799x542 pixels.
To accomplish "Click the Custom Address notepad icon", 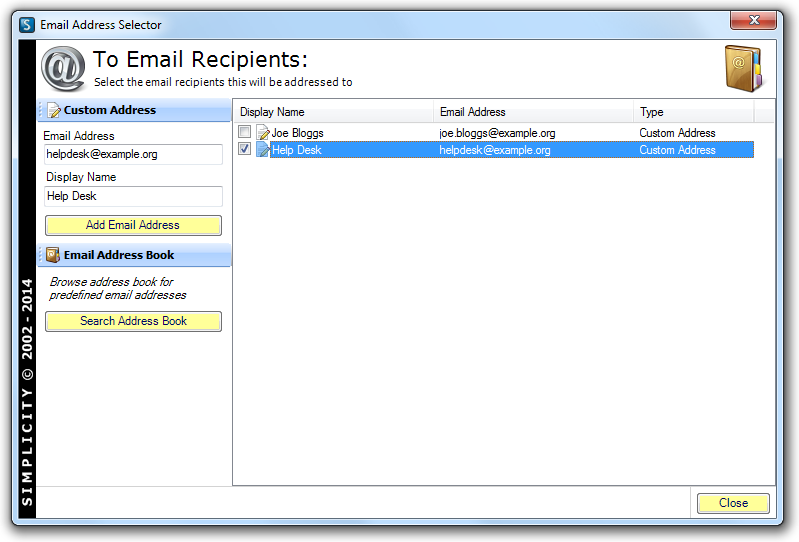I will (x=54, y=111).
